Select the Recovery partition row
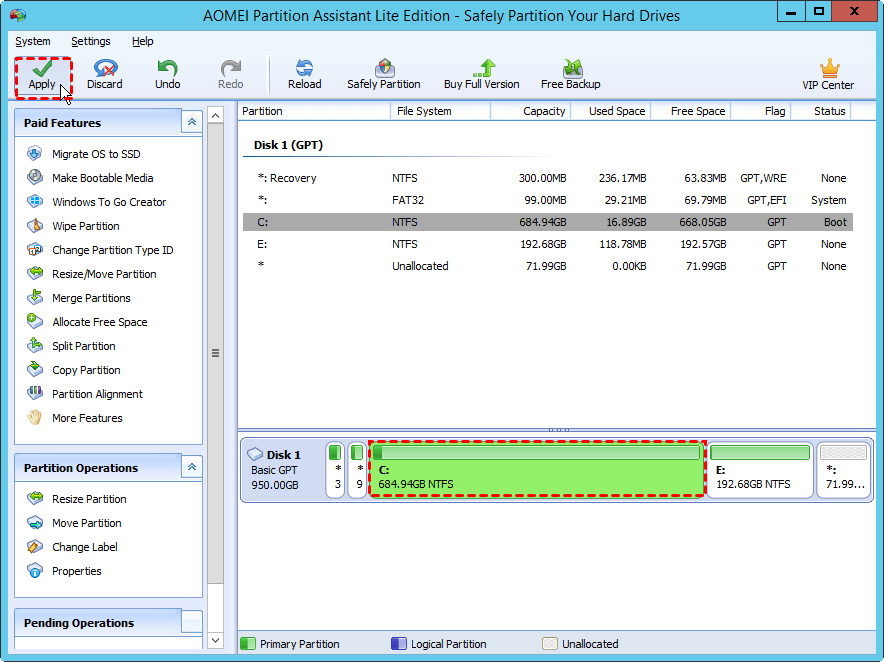 click(548, 178)
